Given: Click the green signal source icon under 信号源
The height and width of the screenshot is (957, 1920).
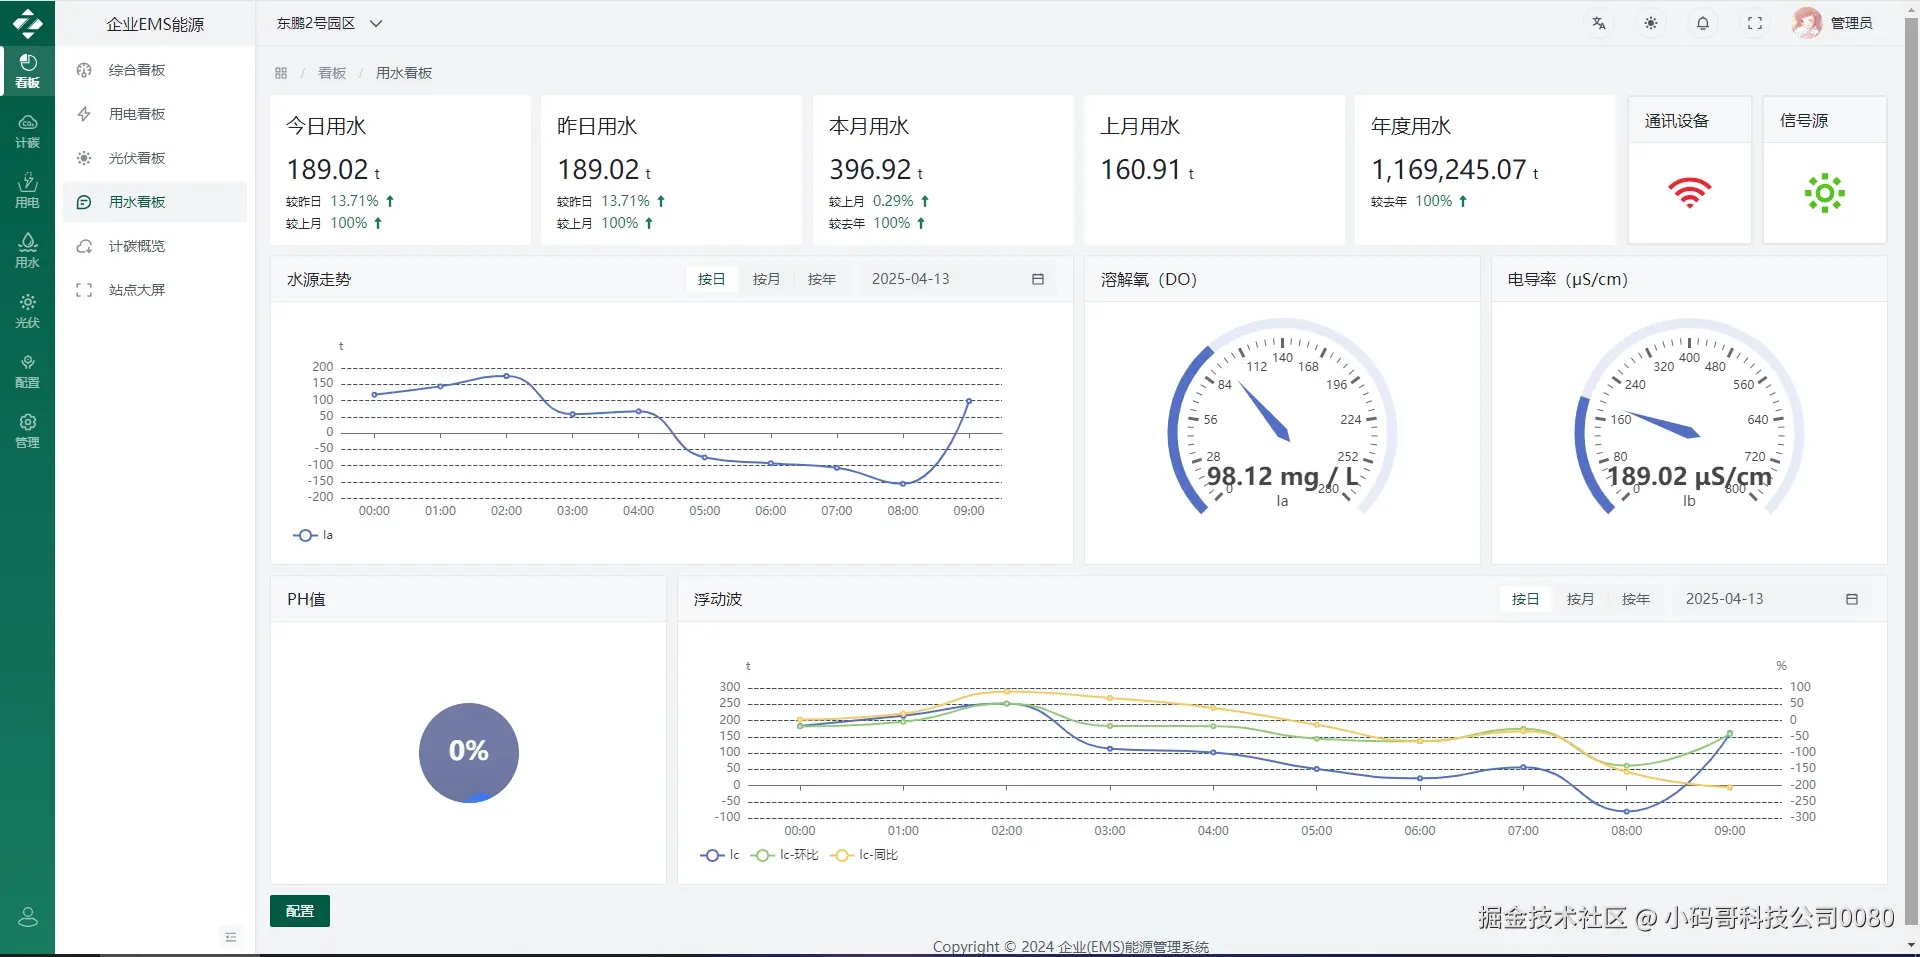Looking at the screenshot, I should [1825, 193].
